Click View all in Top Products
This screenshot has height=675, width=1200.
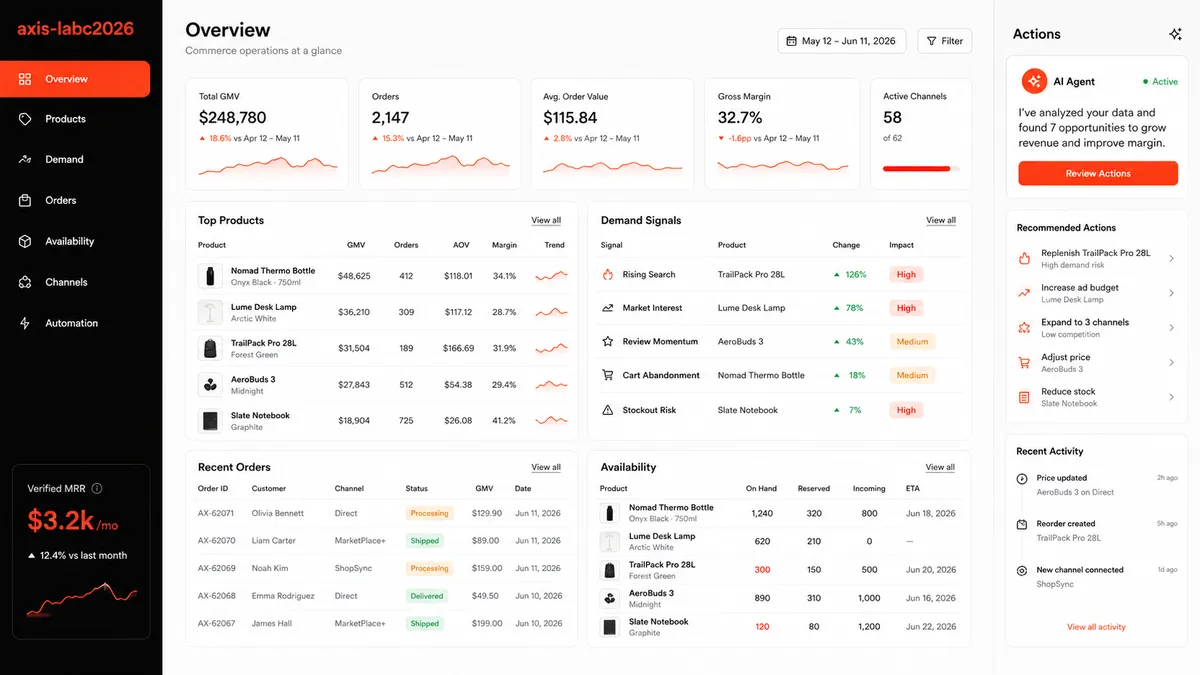[x=546, y=220]
